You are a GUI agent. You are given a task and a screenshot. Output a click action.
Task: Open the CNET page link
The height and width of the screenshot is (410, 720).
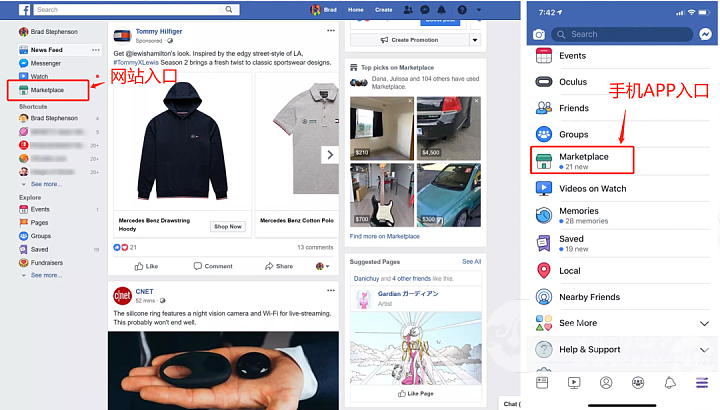[x=144, y=292]
